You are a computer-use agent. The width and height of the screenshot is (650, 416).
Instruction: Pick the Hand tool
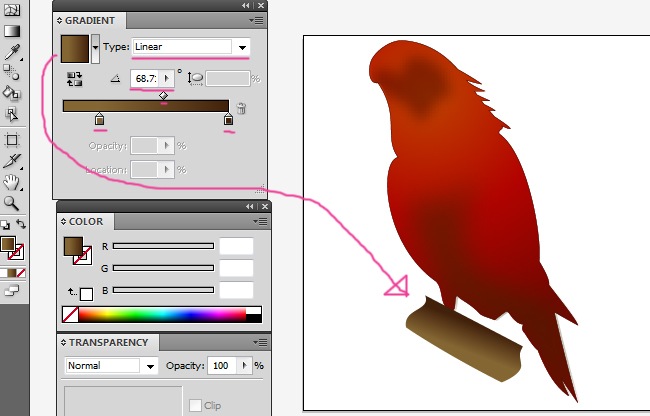tap(12, 181)
